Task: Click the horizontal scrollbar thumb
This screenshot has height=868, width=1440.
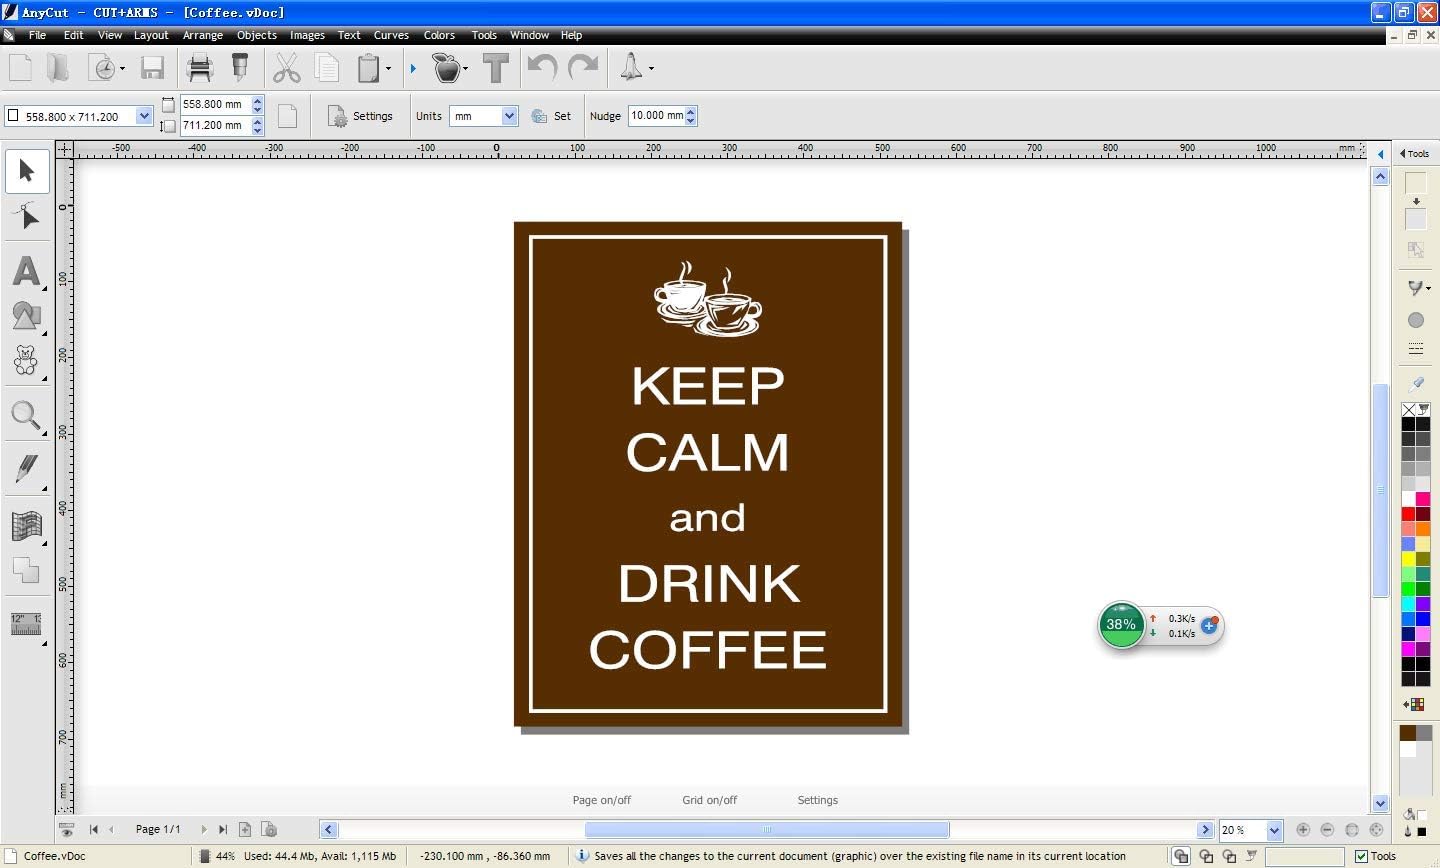Action: click(x=767, y=829)
